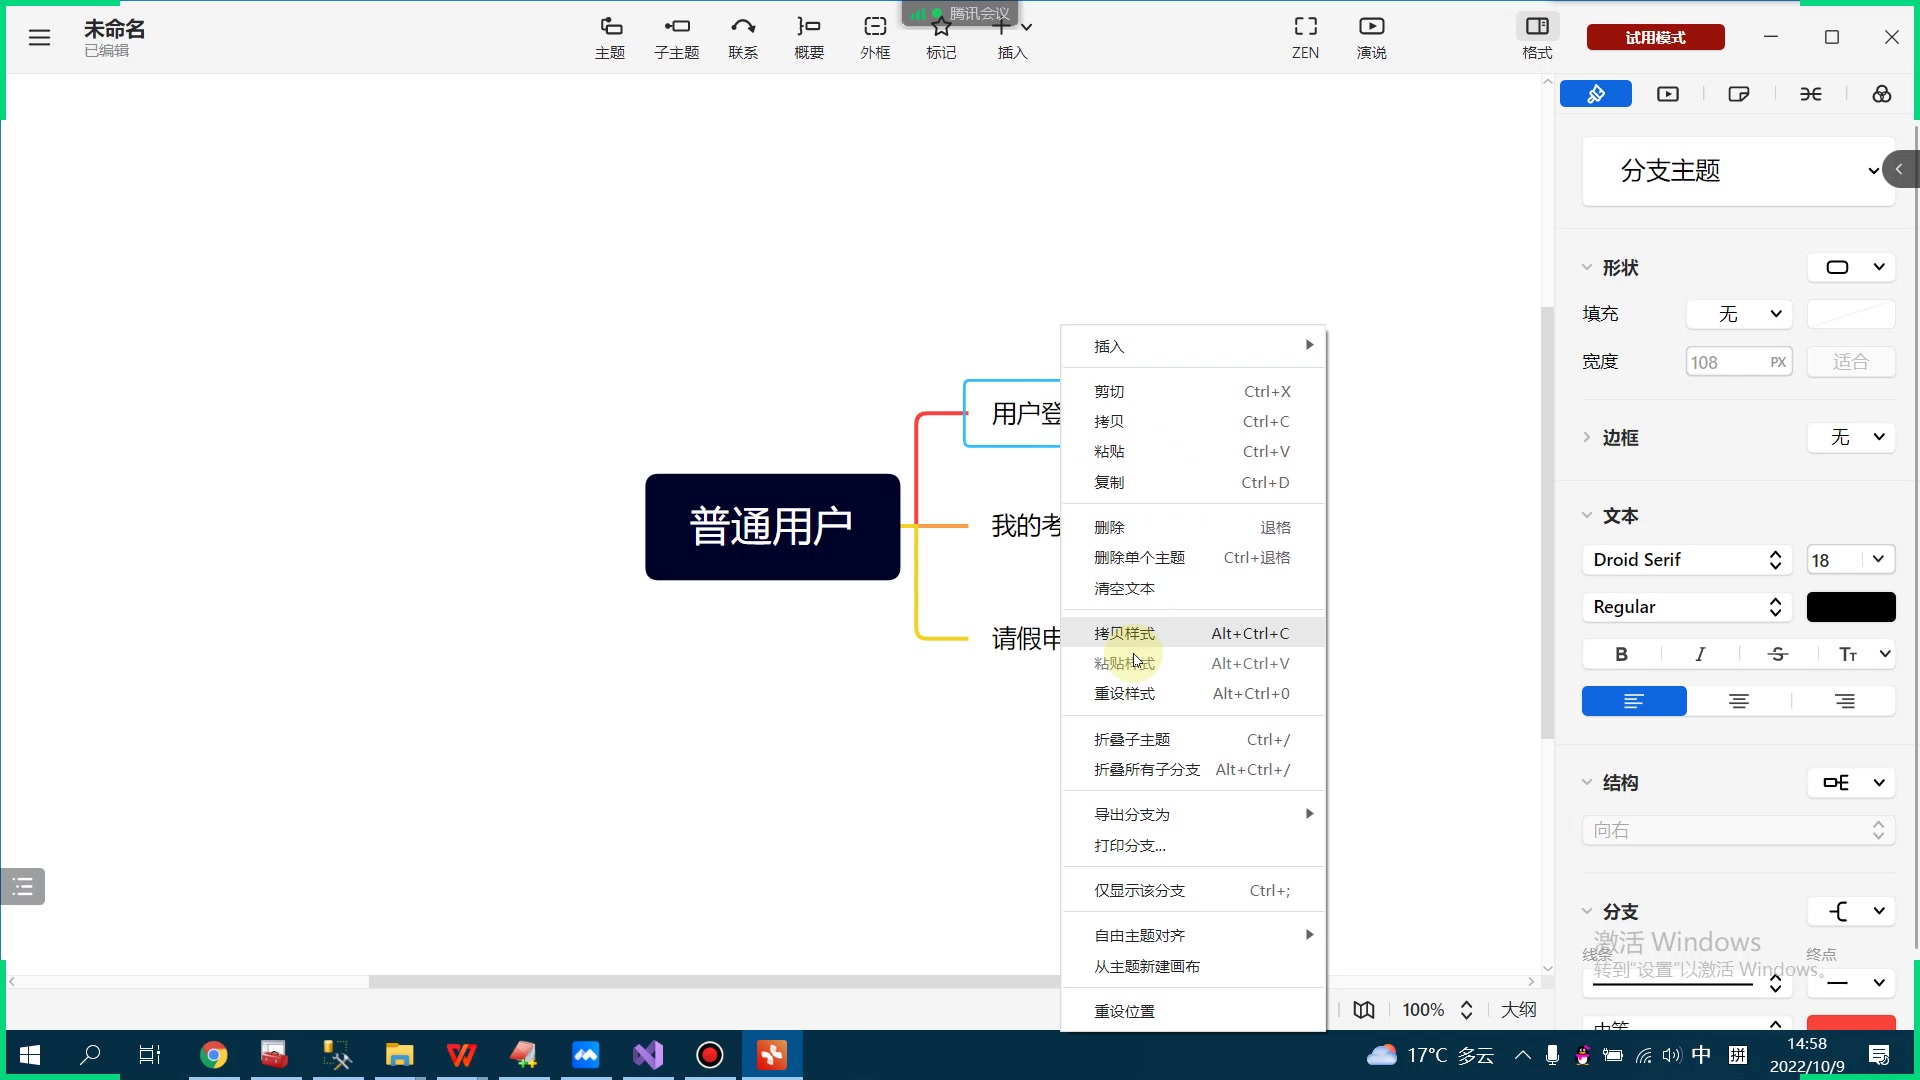Screen dimensions: 1920x1080
Task: Click the Relationship (联系) toolbar icon
Action: click(742, 37)
